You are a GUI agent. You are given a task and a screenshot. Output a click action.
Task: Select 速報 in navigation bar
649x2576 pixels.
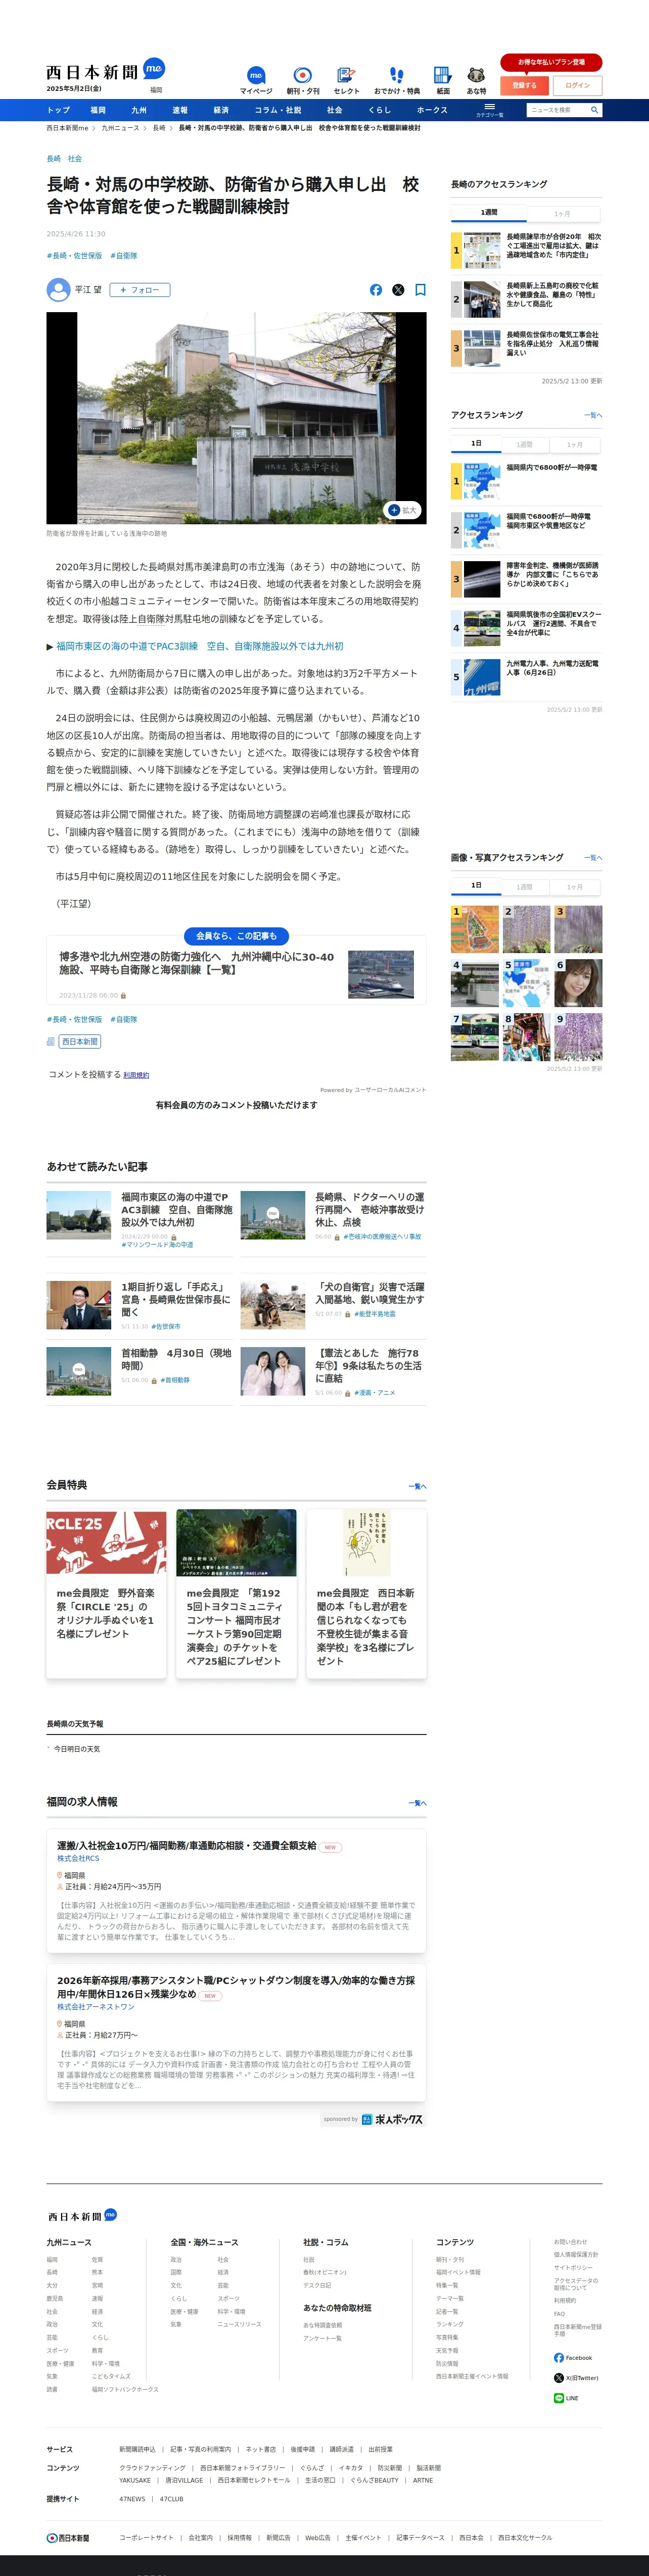tap(180, 110)
